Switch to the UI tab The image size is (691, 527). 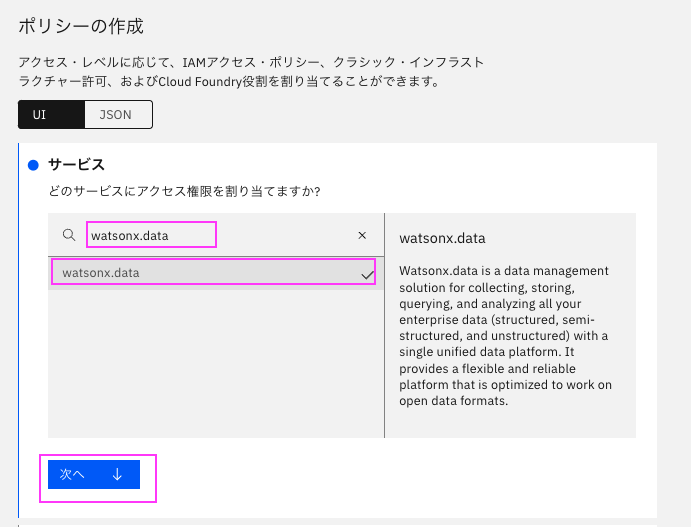(52, 115)
